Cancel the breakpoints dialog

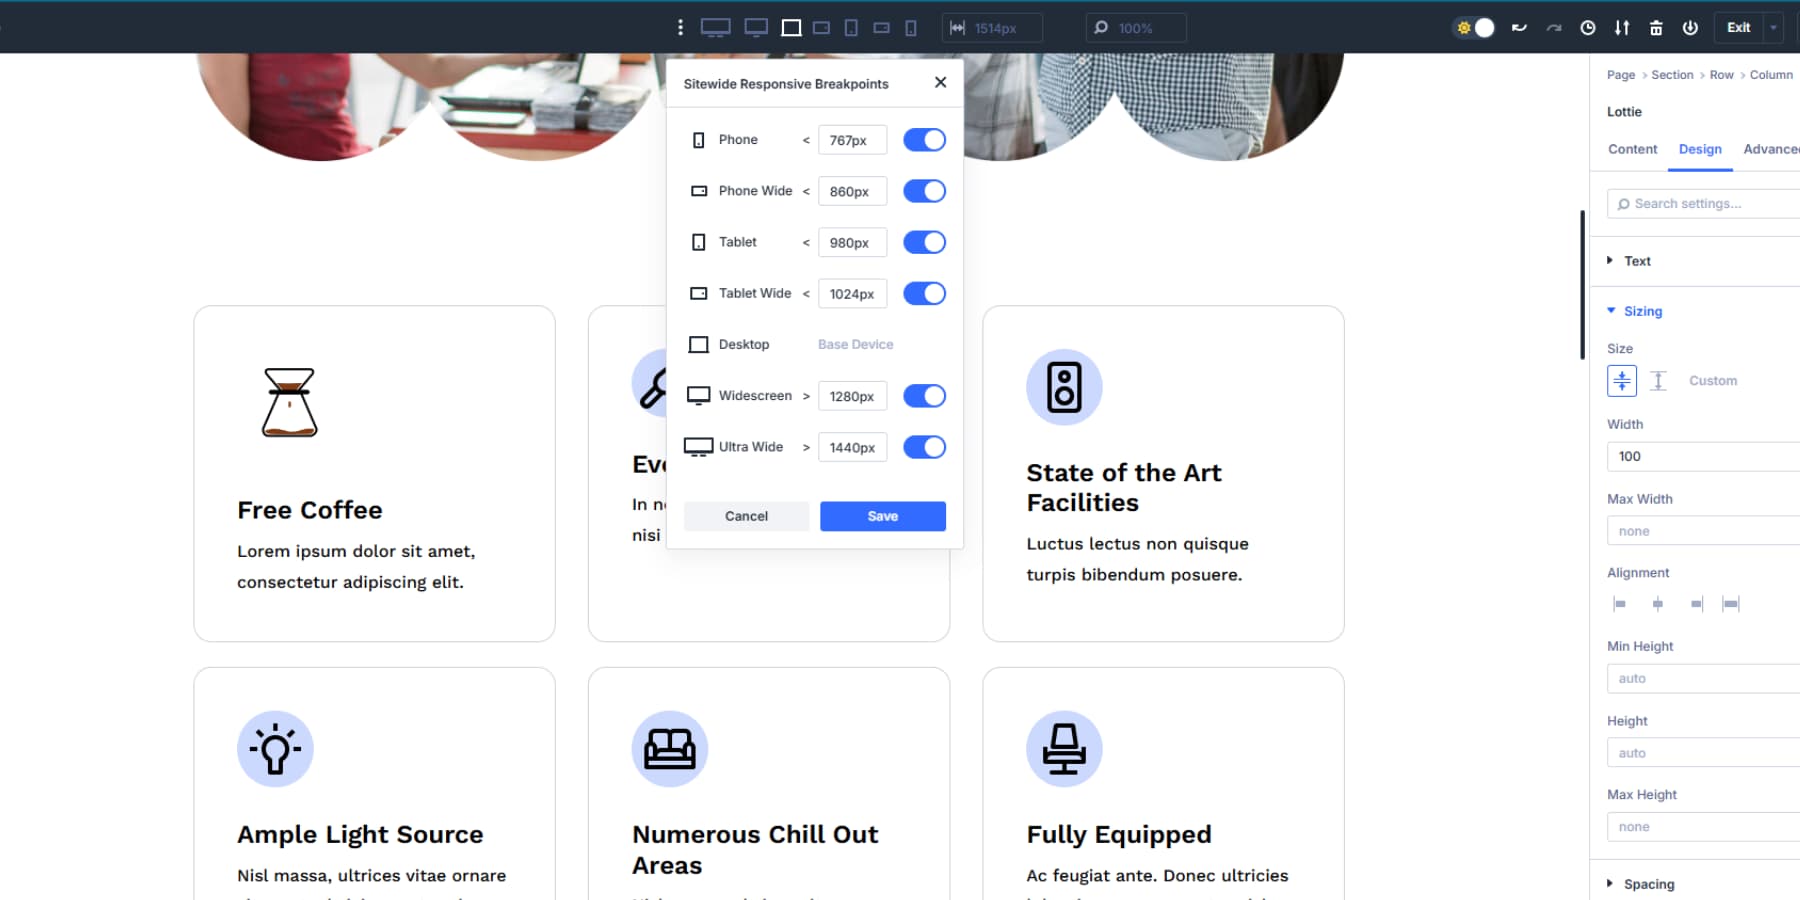tap(745, 516)
